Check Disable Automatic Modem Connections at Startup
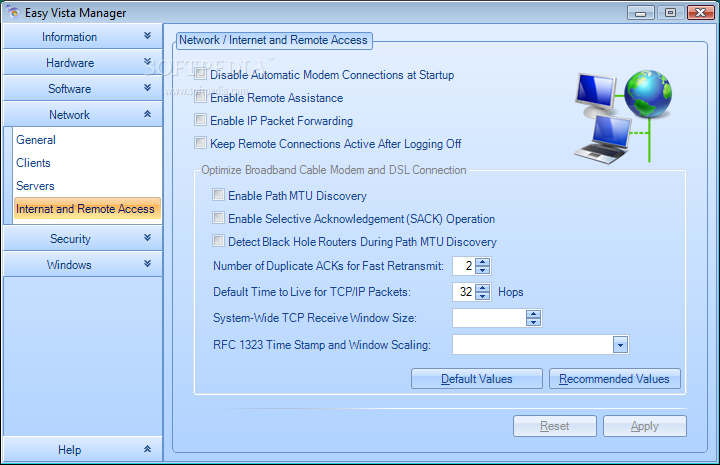 click(200, 74)
